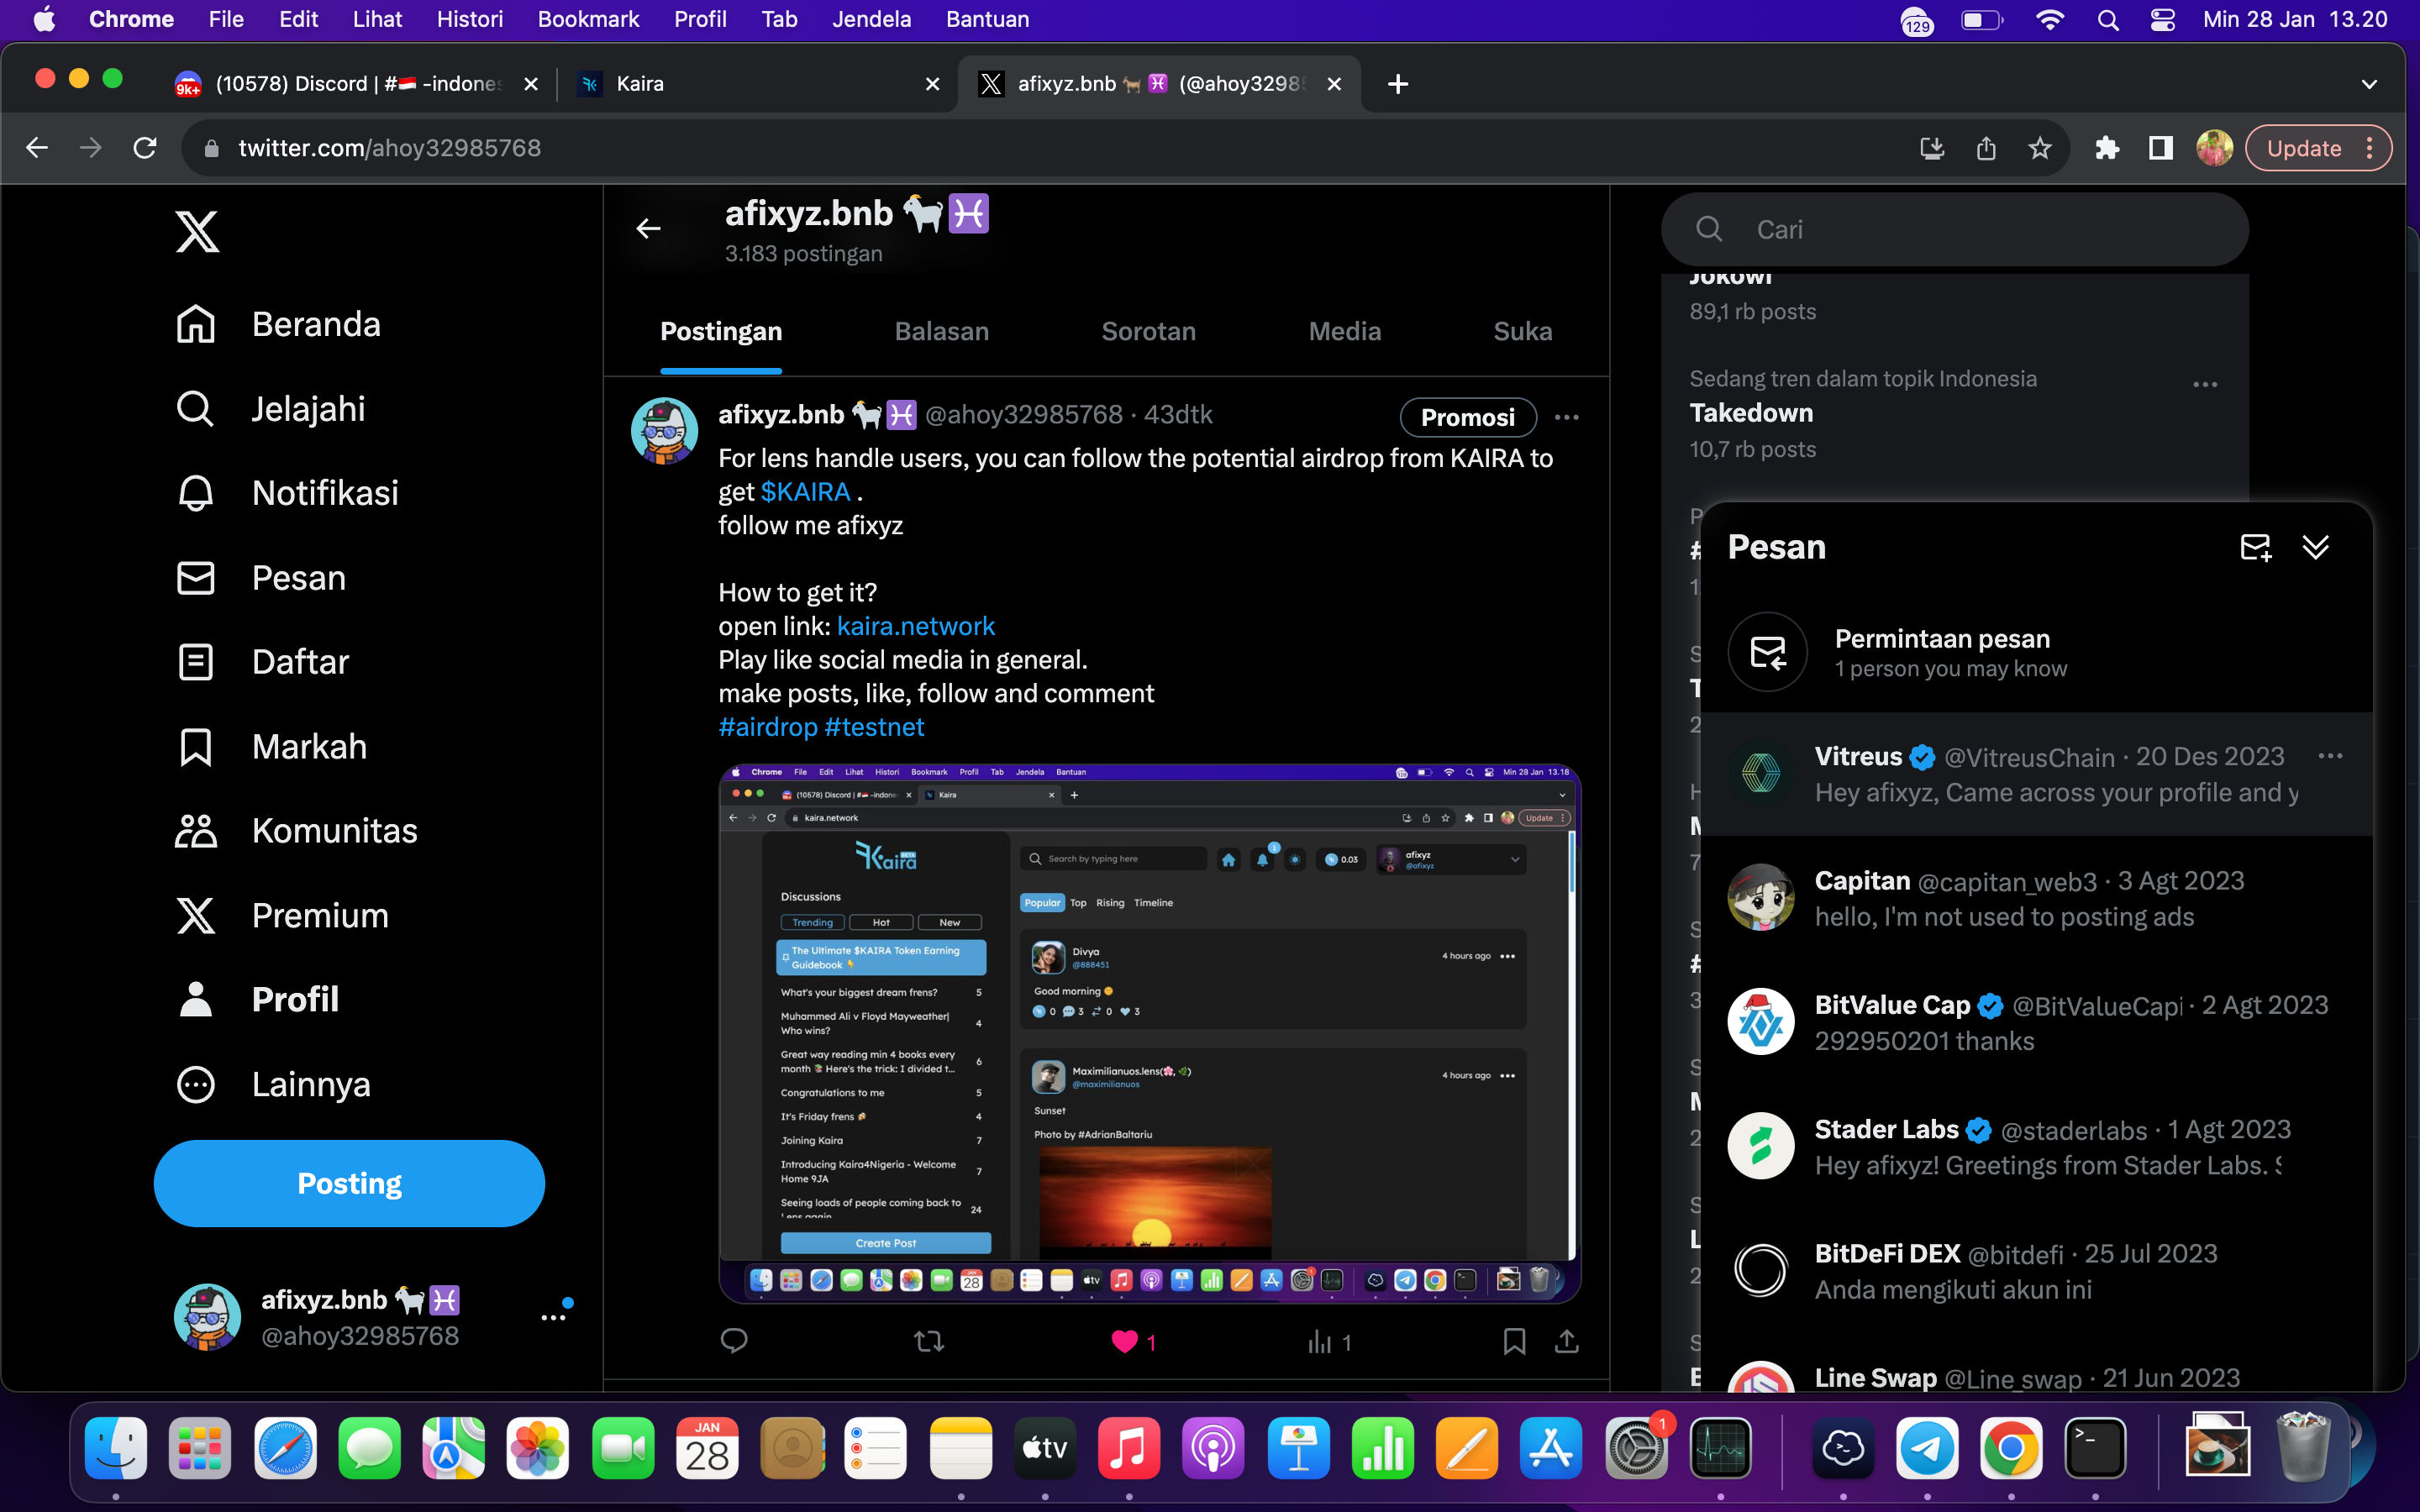Switch to Media tab
Screen dimensions: 2420x1512
(1344, 331)
